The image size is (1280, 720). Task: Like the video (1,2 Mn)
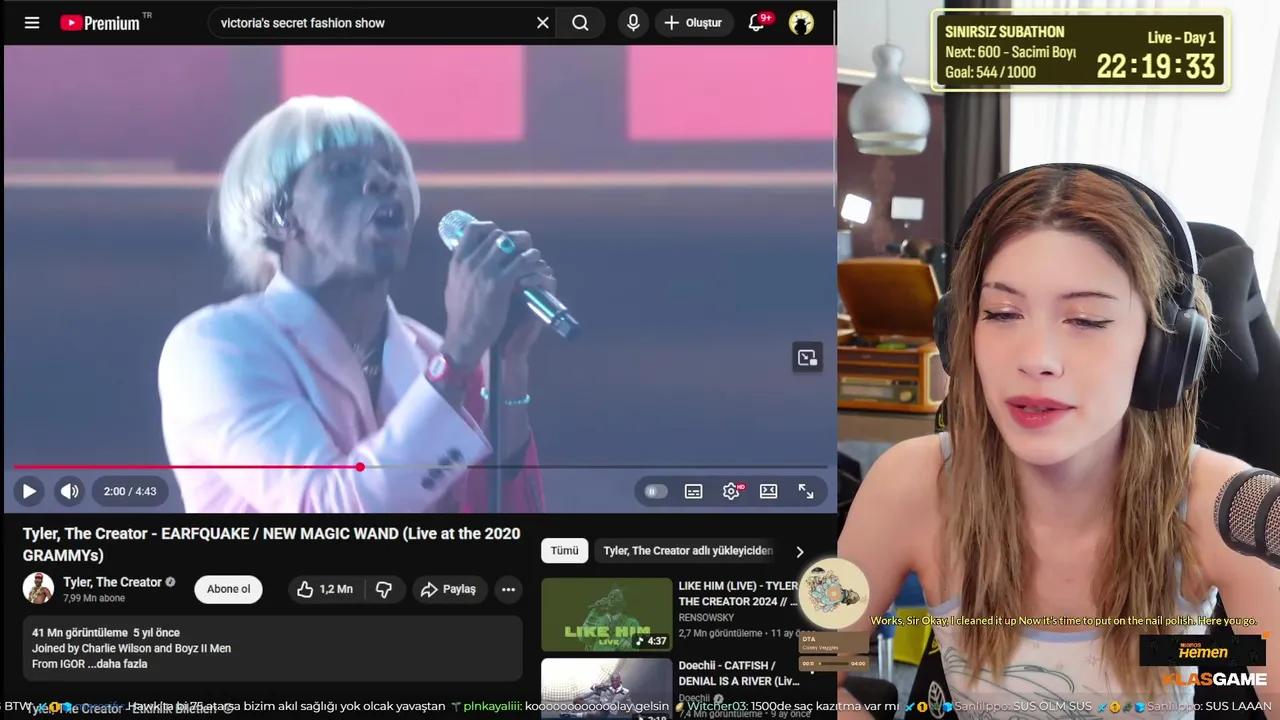pyautogui.click(x=325, y=589)
